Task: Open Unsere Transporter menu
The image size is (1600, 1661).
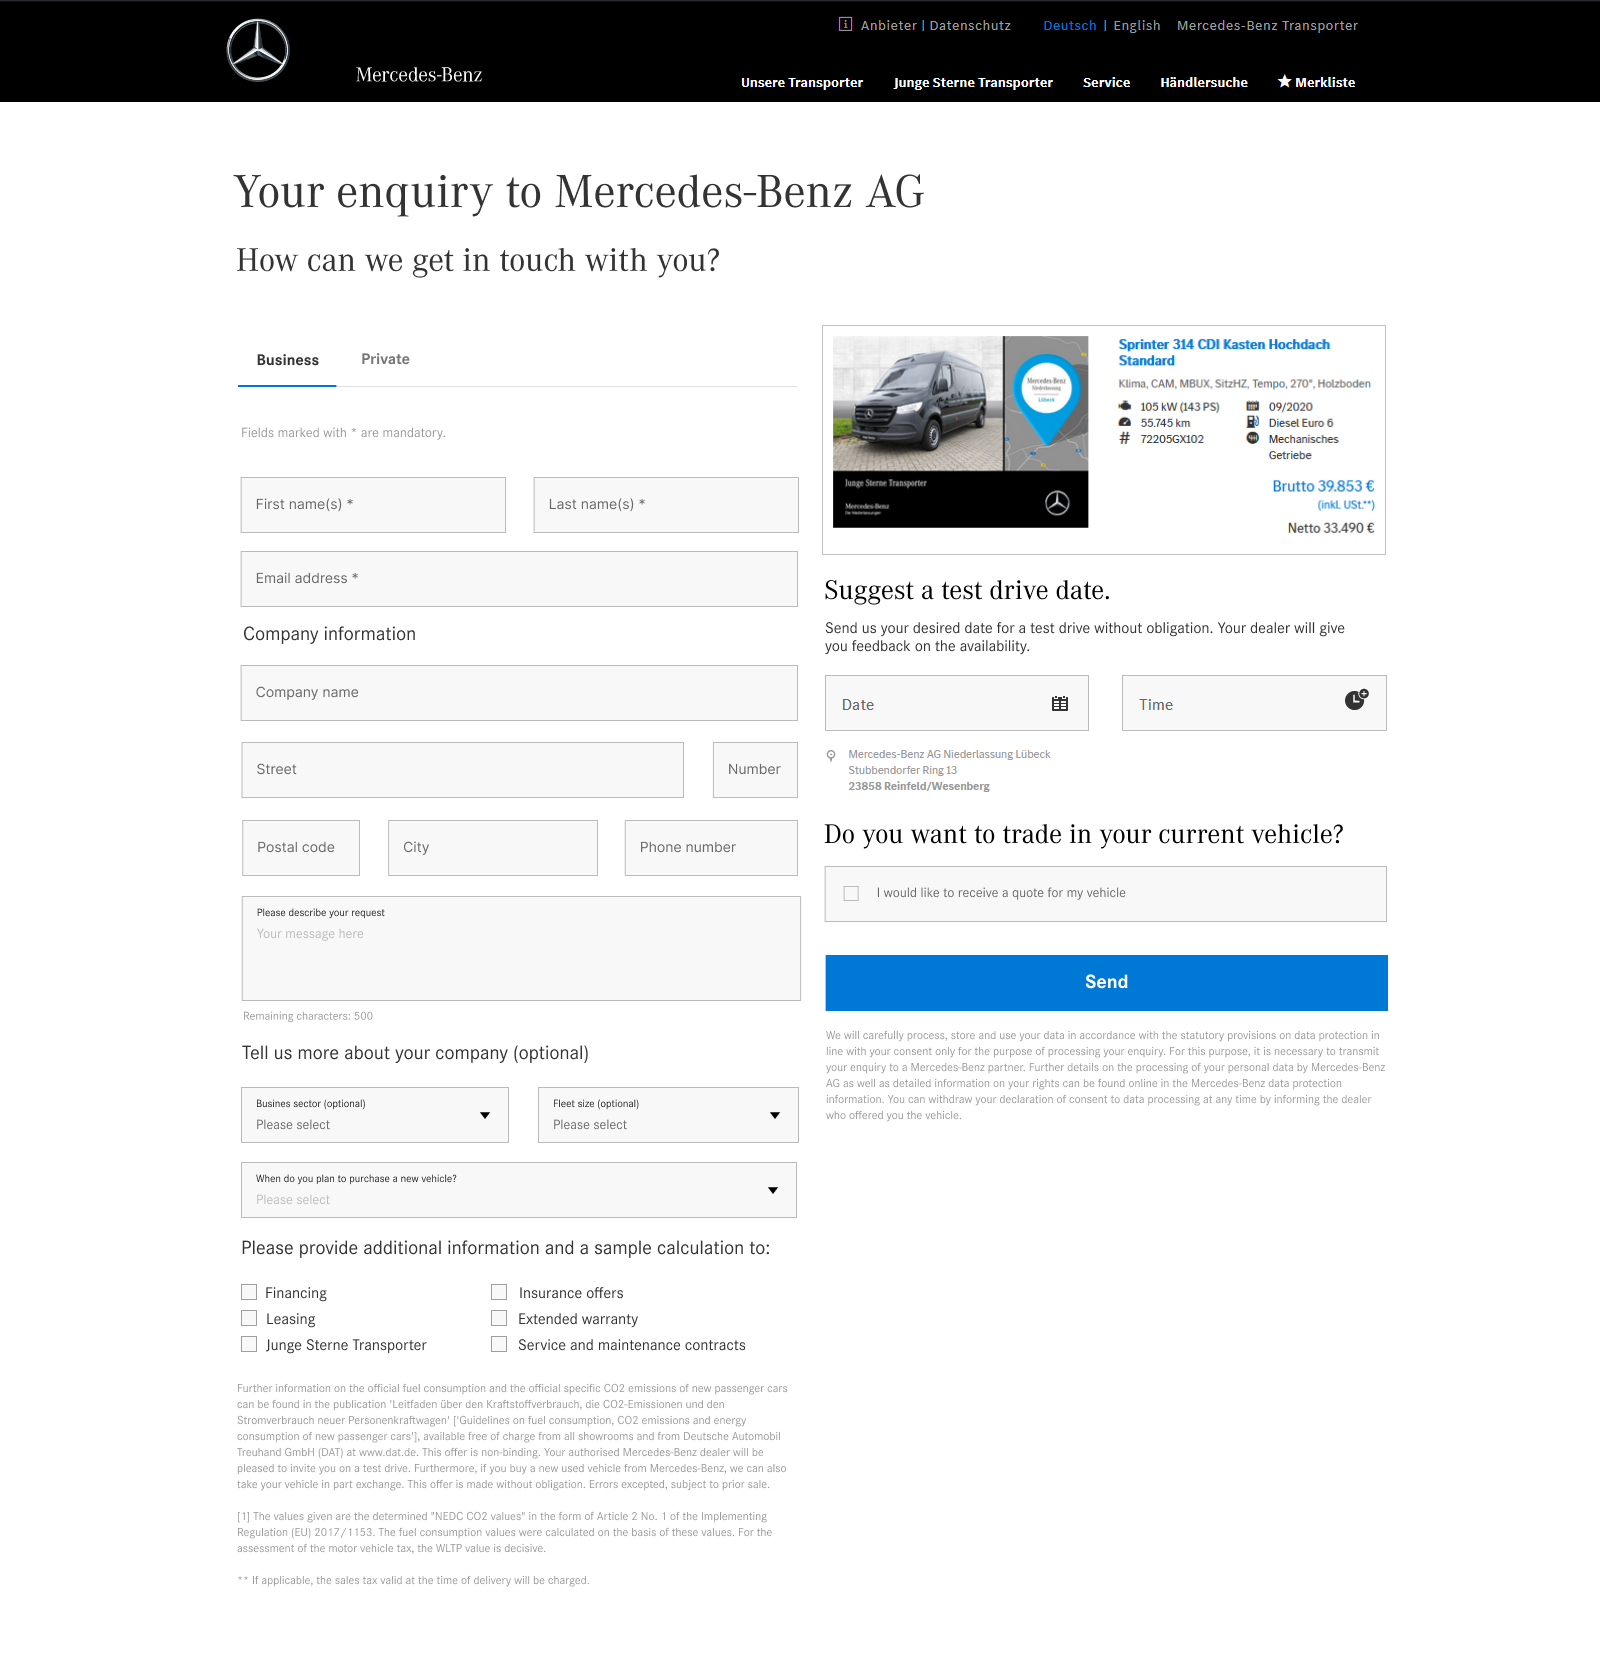Action: pos(802,82)
